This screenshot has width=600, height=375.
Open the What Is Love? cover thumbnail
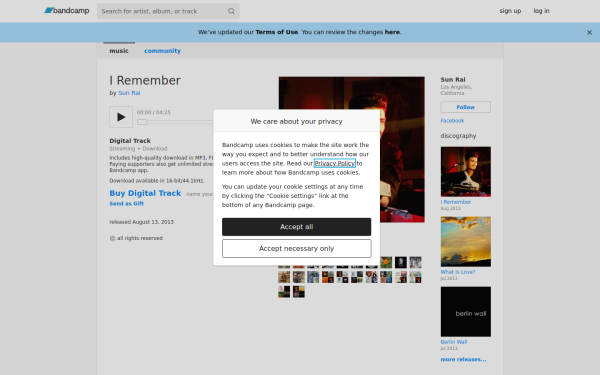point(466,242)
